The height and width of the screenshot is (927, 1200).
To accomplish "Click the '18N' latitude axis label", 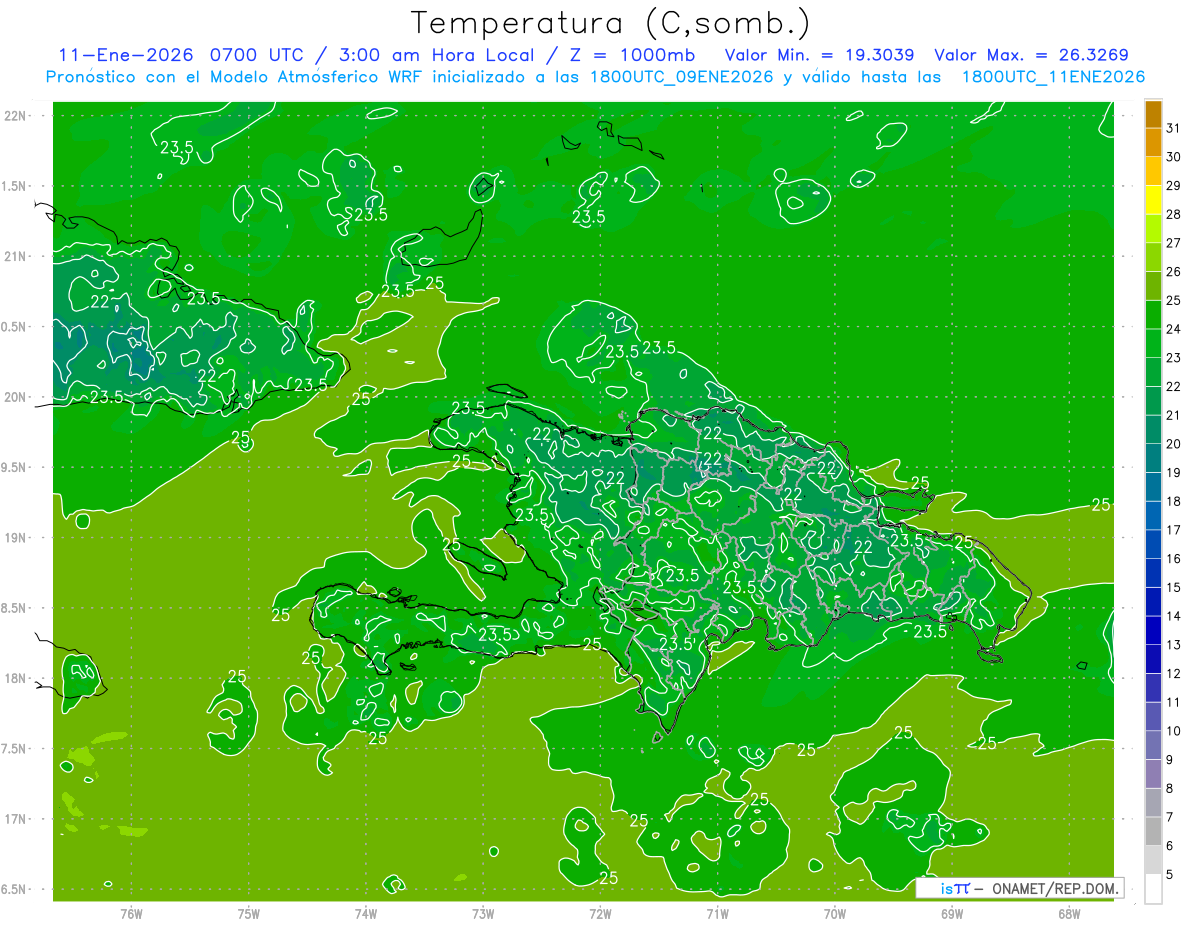I will tap(16, 678).
